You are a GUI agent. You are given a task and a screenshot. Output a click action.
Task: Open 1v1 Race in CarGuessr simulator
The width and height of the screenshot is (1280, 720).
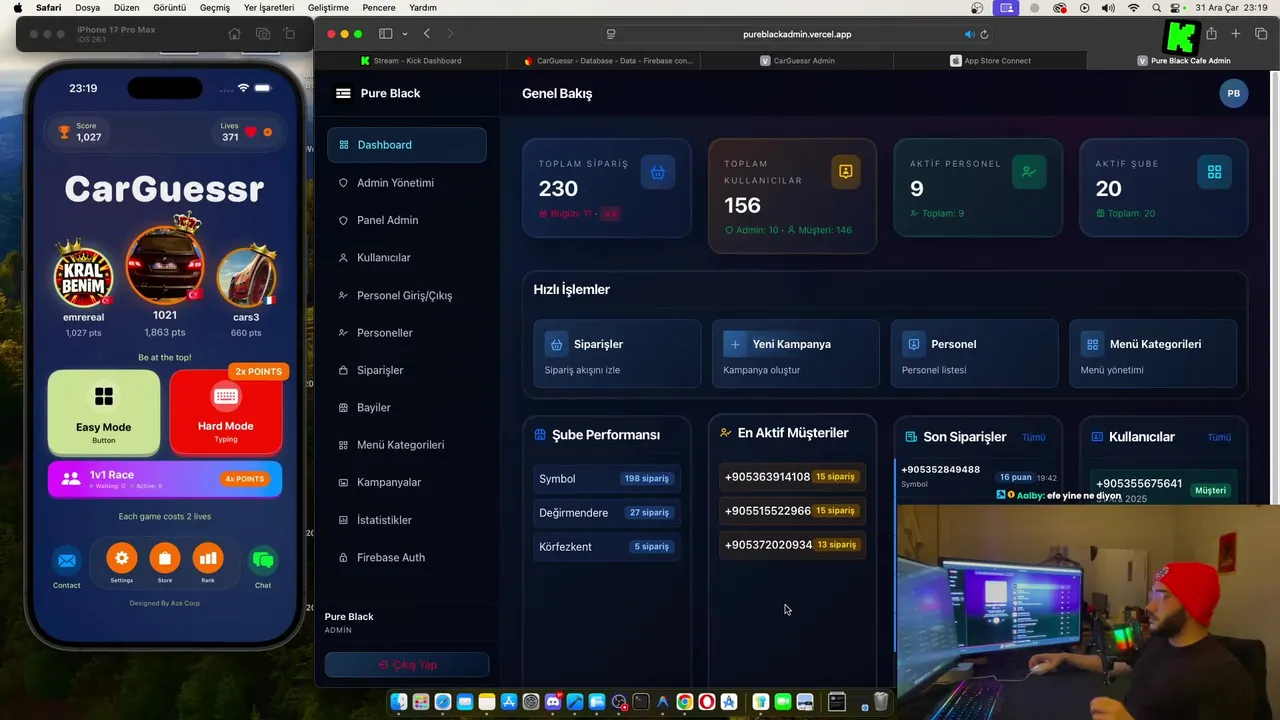point(165,479)
